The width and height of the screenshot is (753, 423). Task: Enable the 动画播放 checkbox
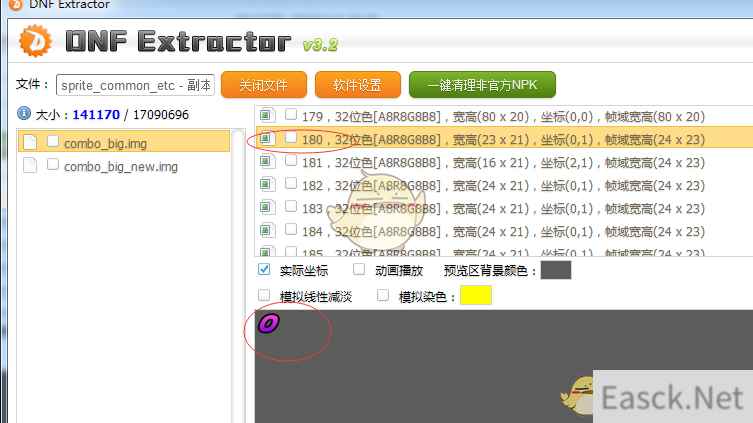pos(359,269)
